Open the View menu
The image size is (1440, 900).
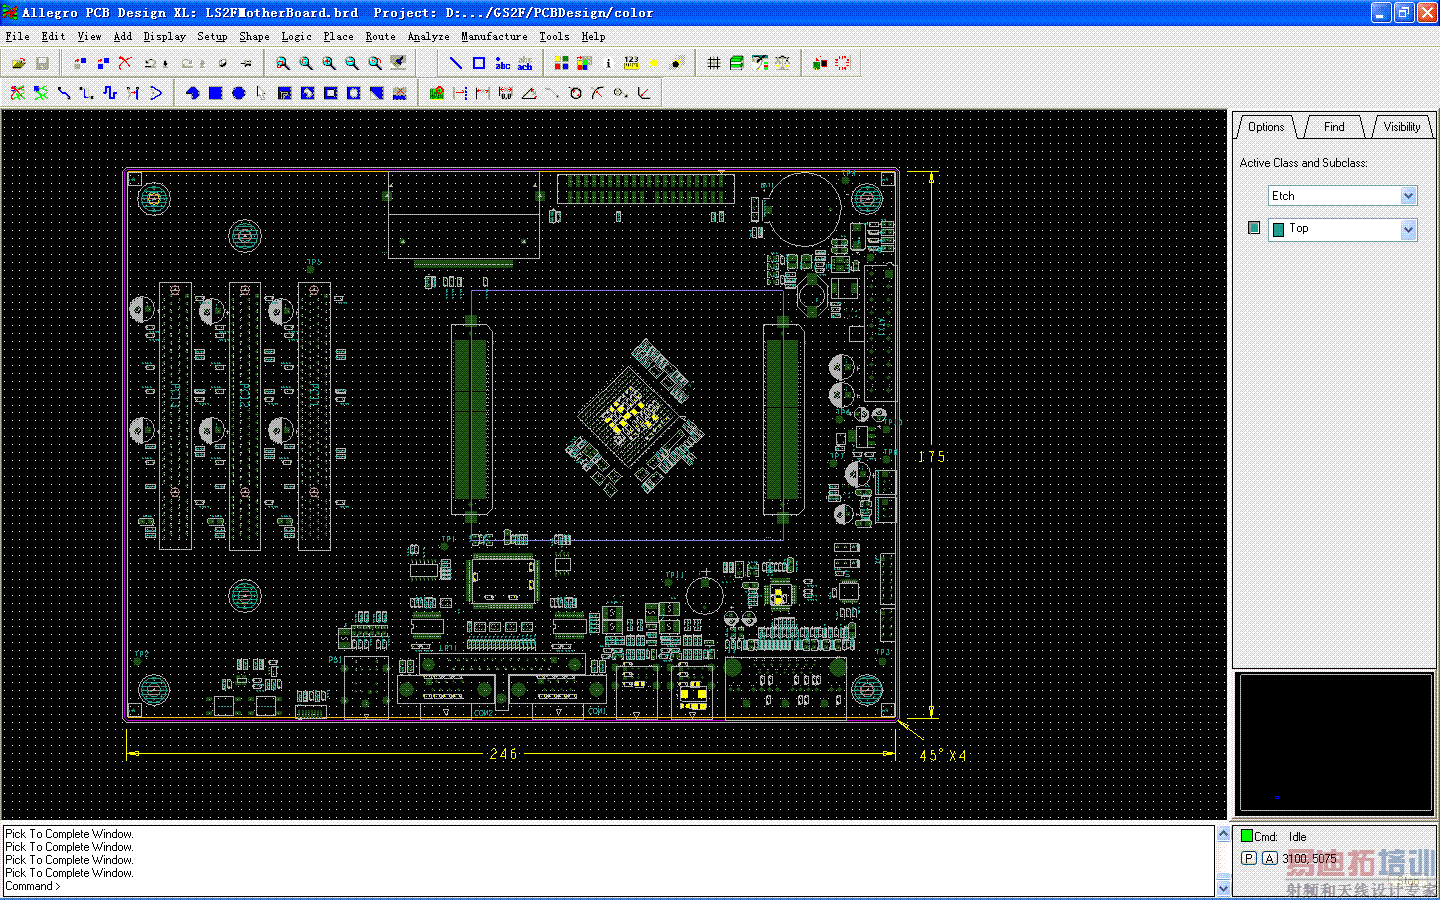pyautogui.click(x=90, y=36)
